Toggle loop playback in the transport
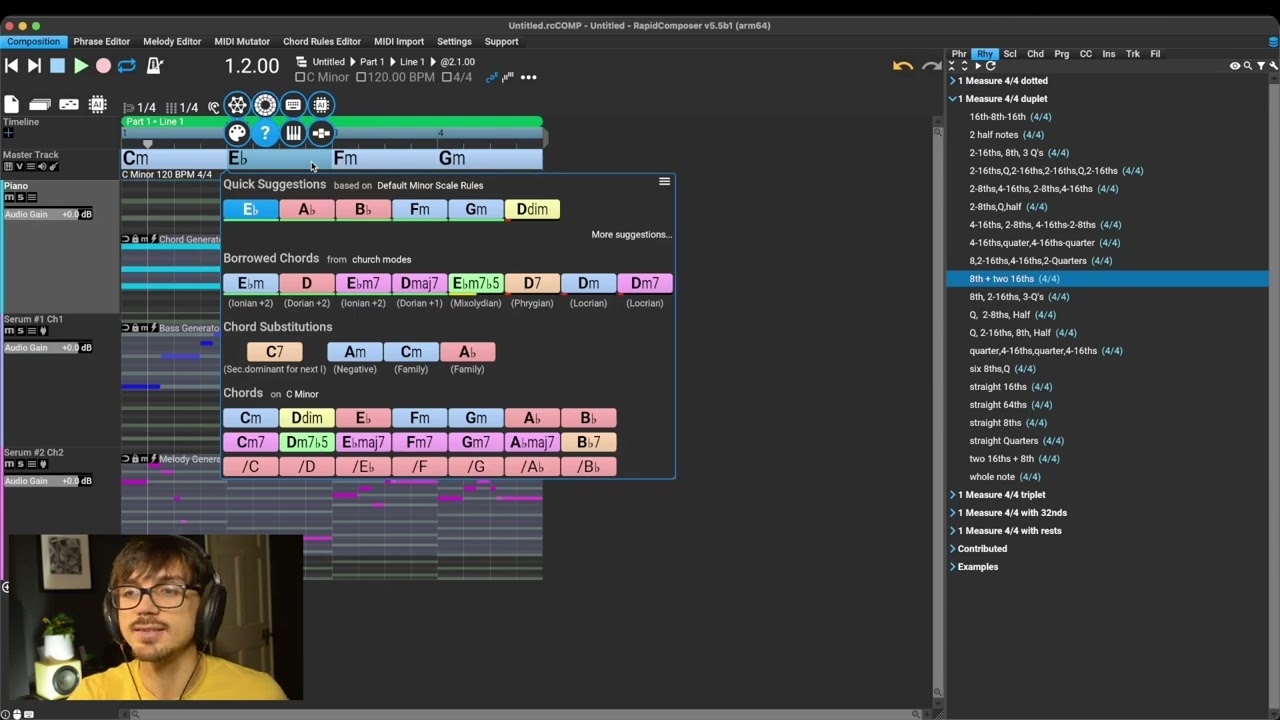 pos(127,66)
